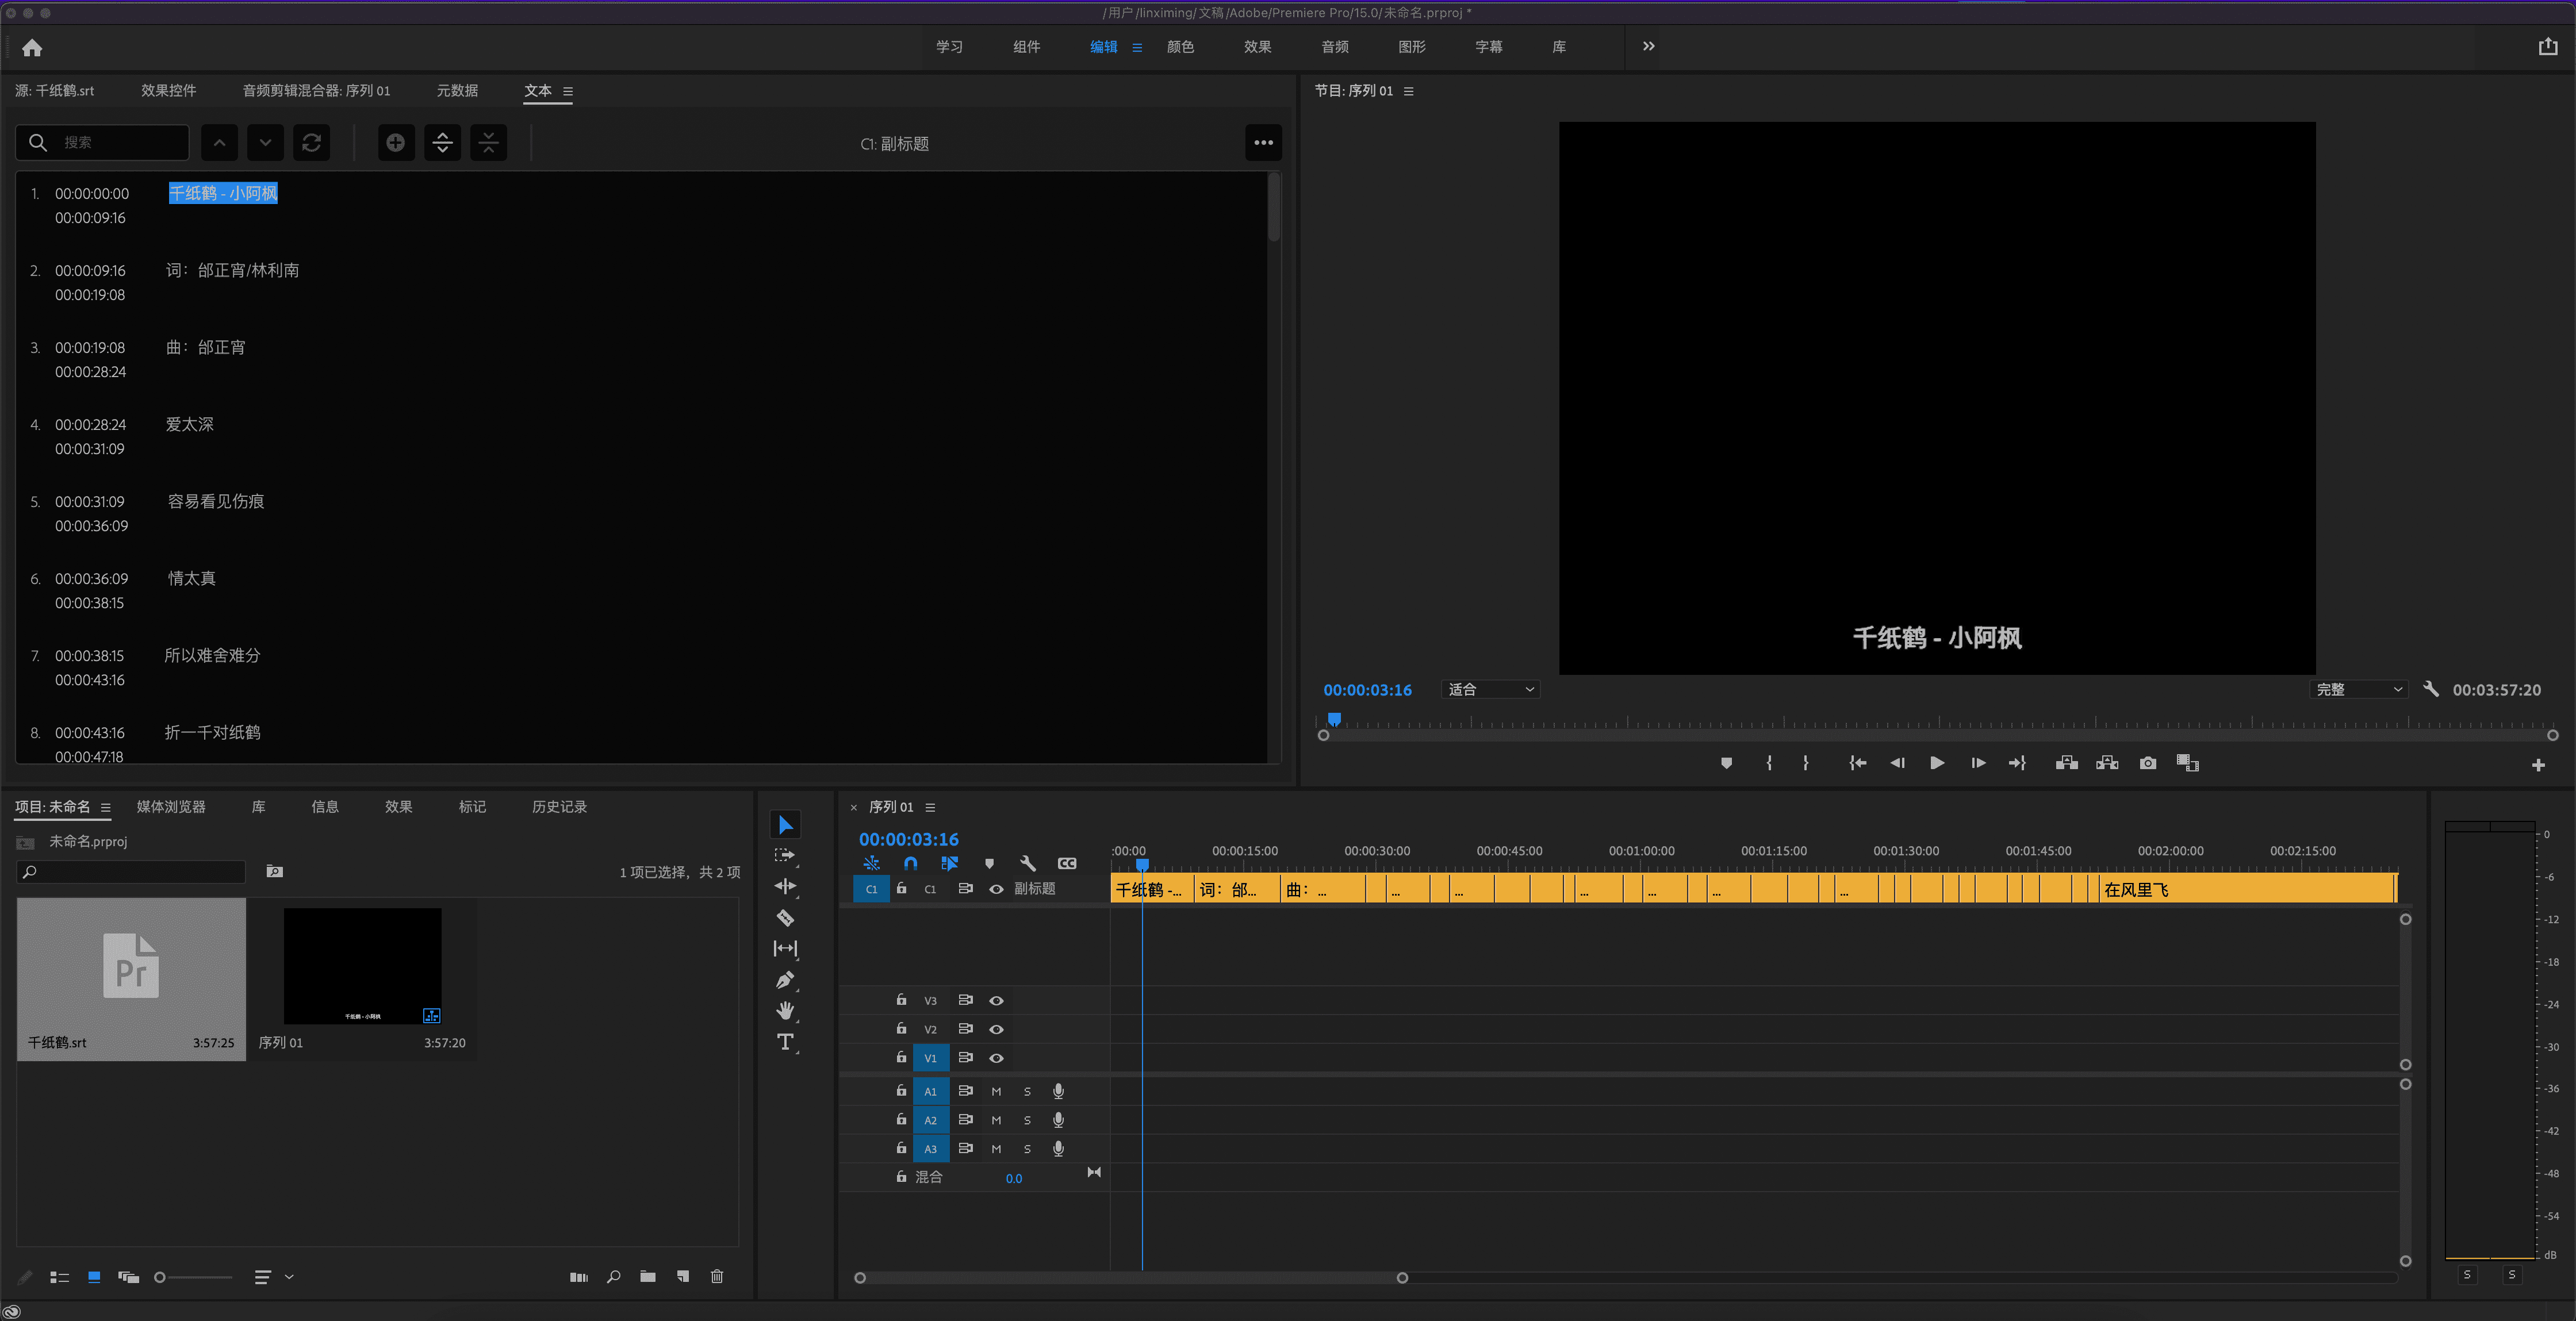Mute audio track A1
Viewport: 2576px width, 1321px height.
click(x=996, y=1091)
